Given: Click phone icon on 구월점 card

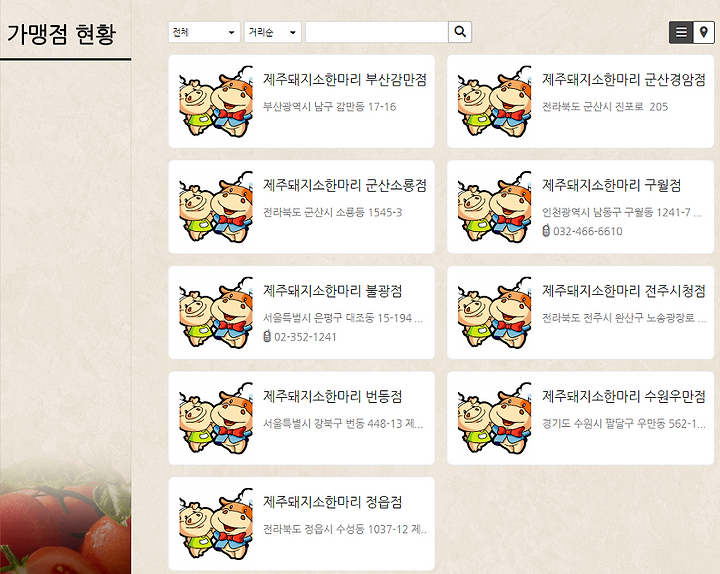Looking at the screenshot, I should (x=546, y=231).
